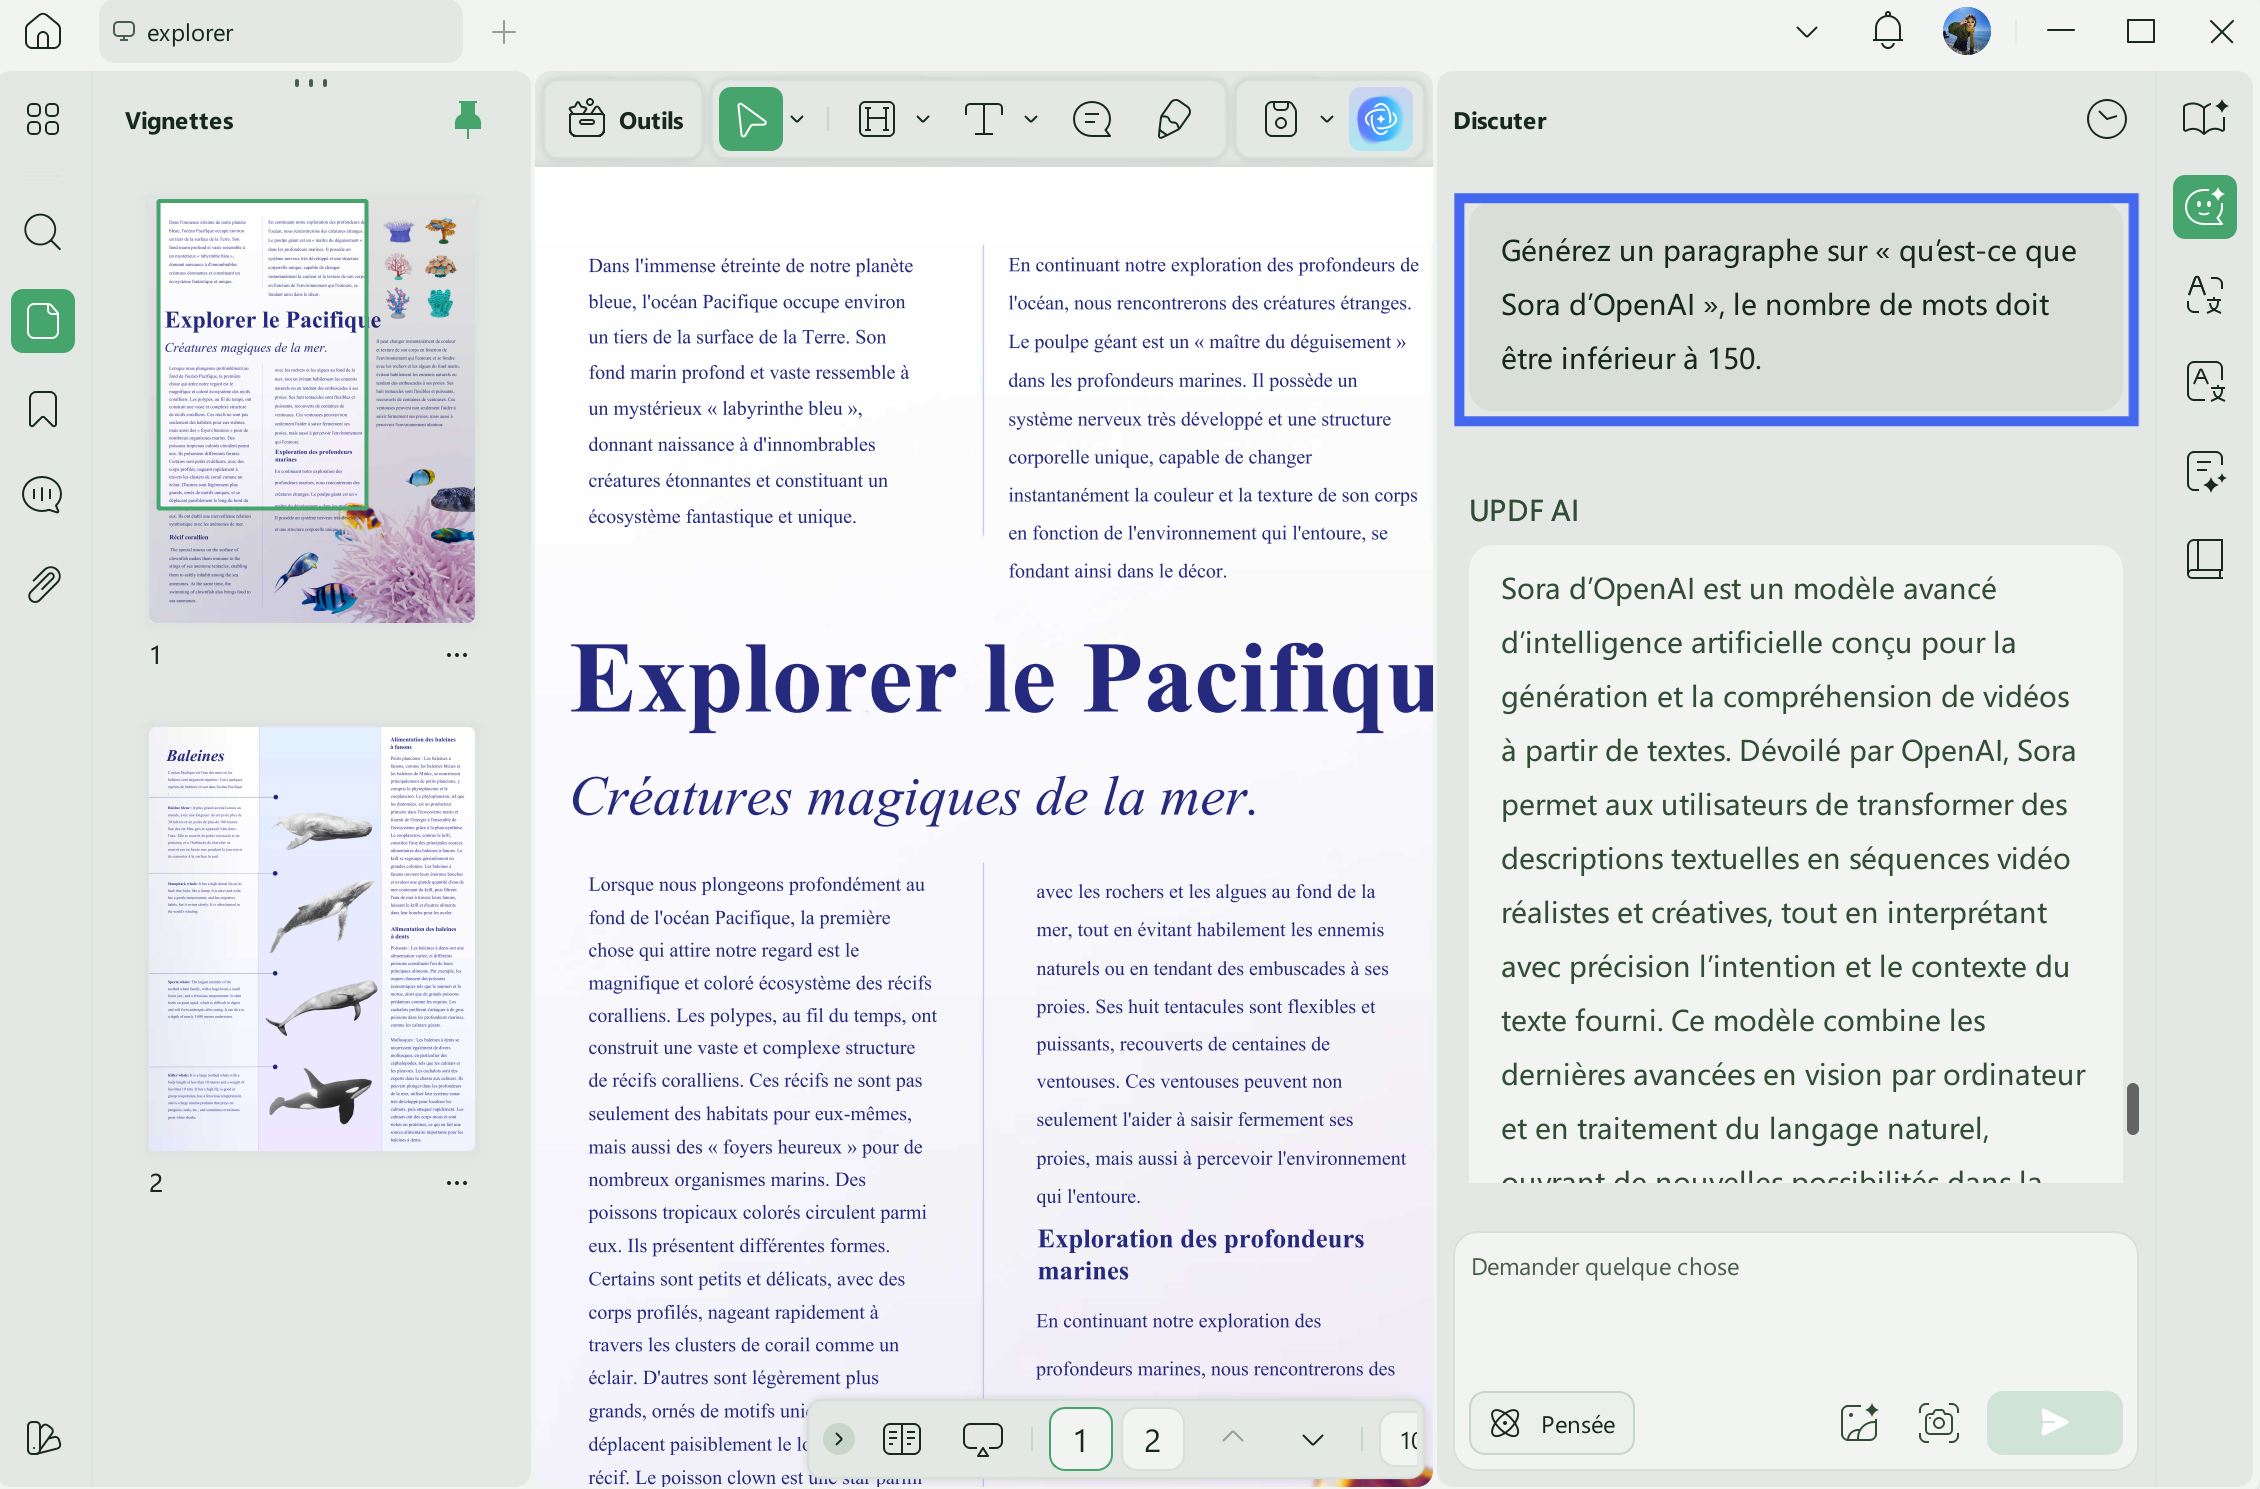The width and height of the screenshot is (2260, 1489).
Task: Select the user prompt message bubble
Action: click(x=1796, y=309)
